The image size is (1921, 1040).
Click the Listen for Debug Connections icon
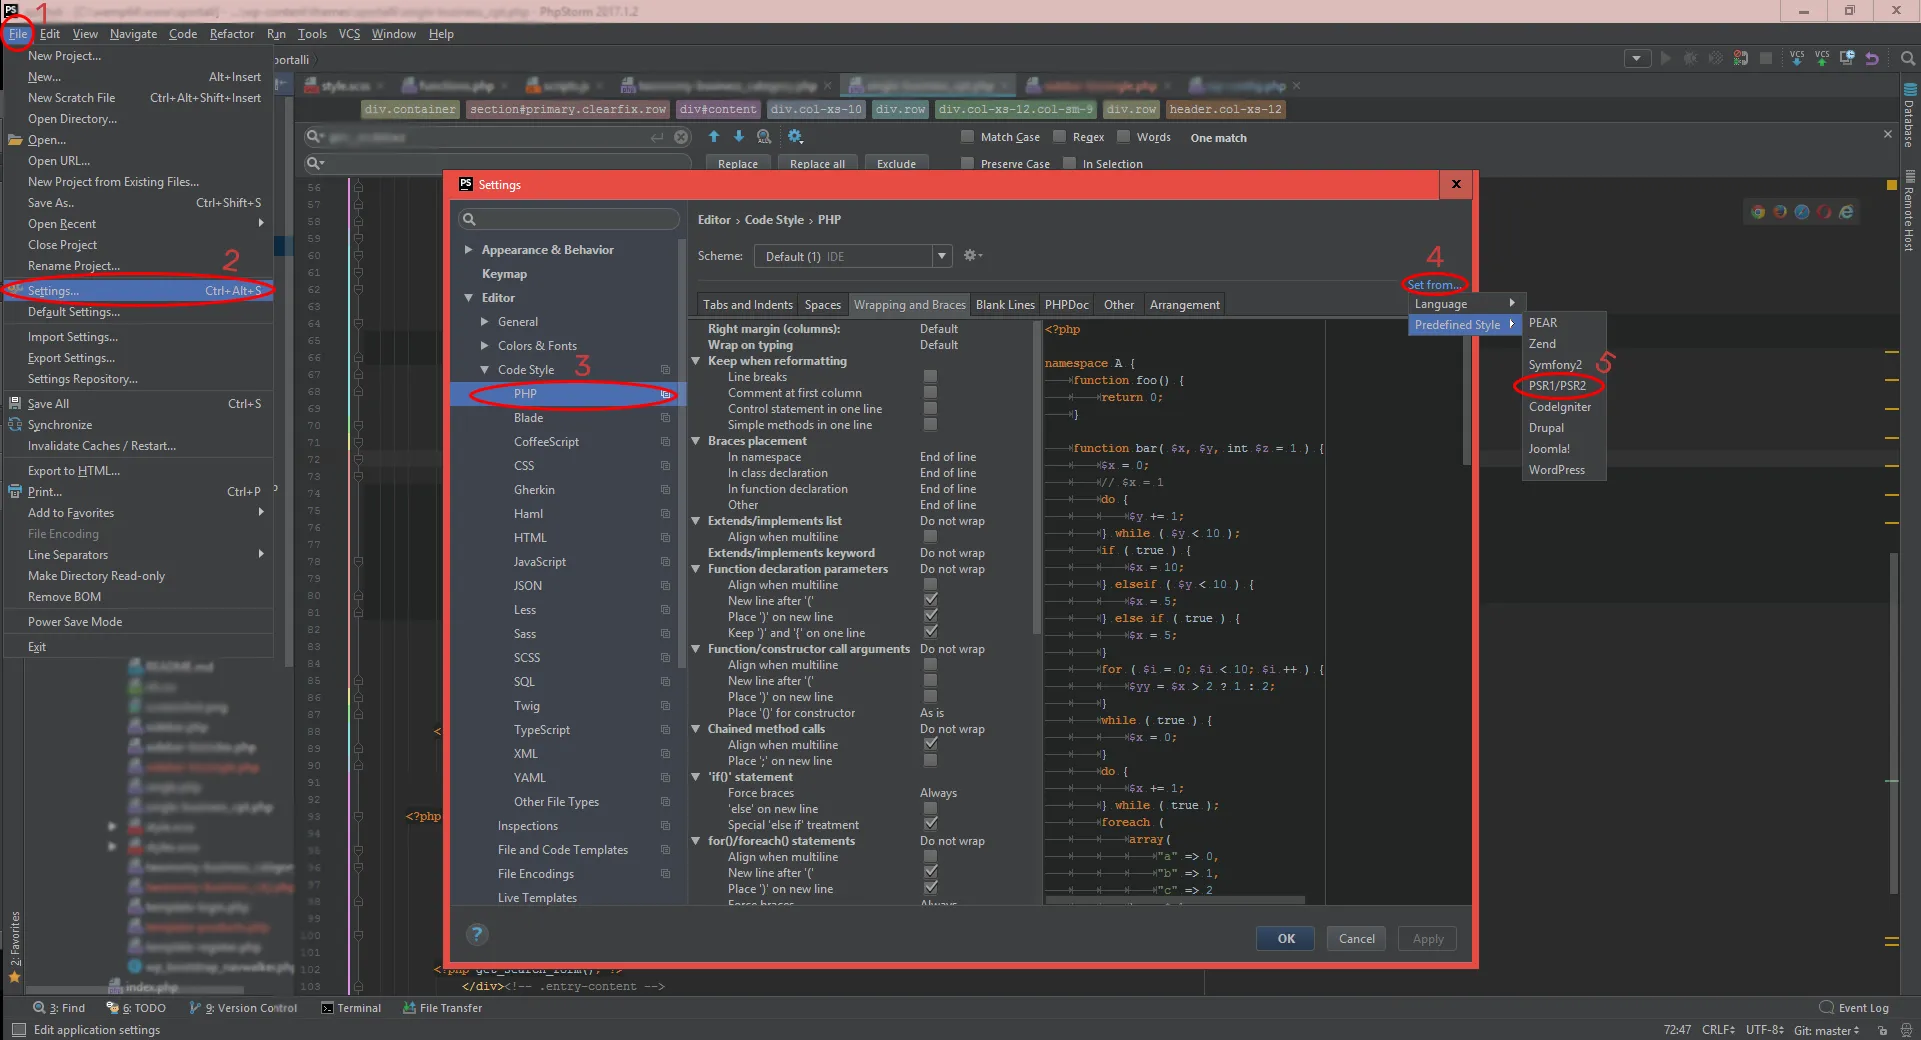click(x=1741, y=58)
